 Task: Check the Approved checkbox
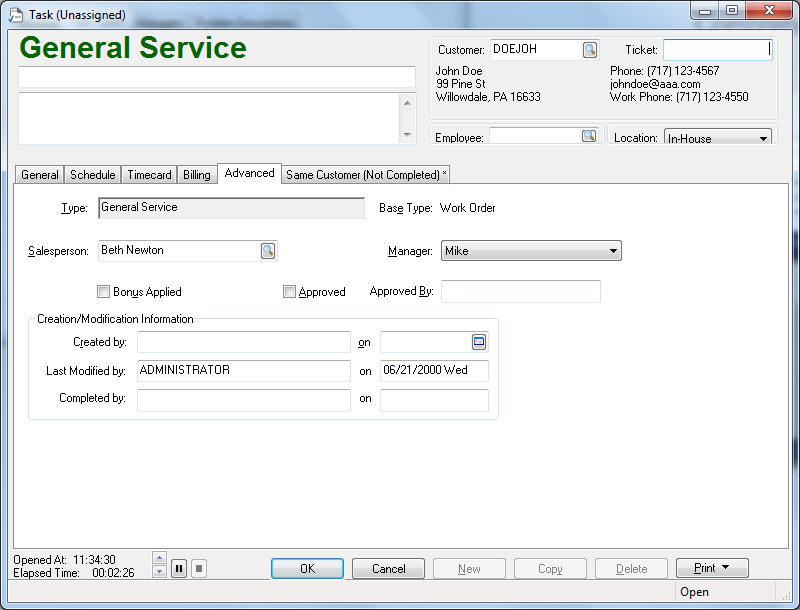pyautogui.click(x=289, y=292)
